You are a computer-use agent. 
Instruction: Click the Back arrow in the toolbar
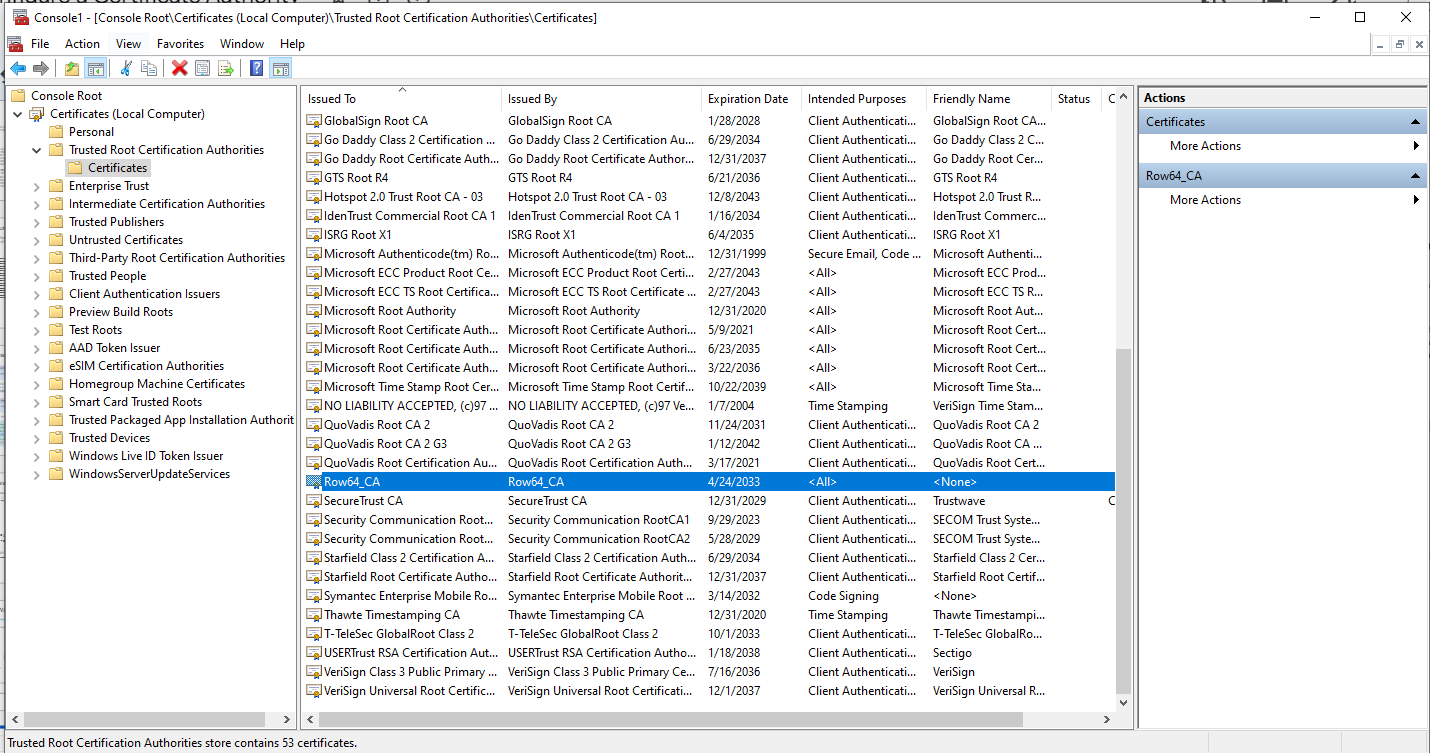[x=18, y=68]
